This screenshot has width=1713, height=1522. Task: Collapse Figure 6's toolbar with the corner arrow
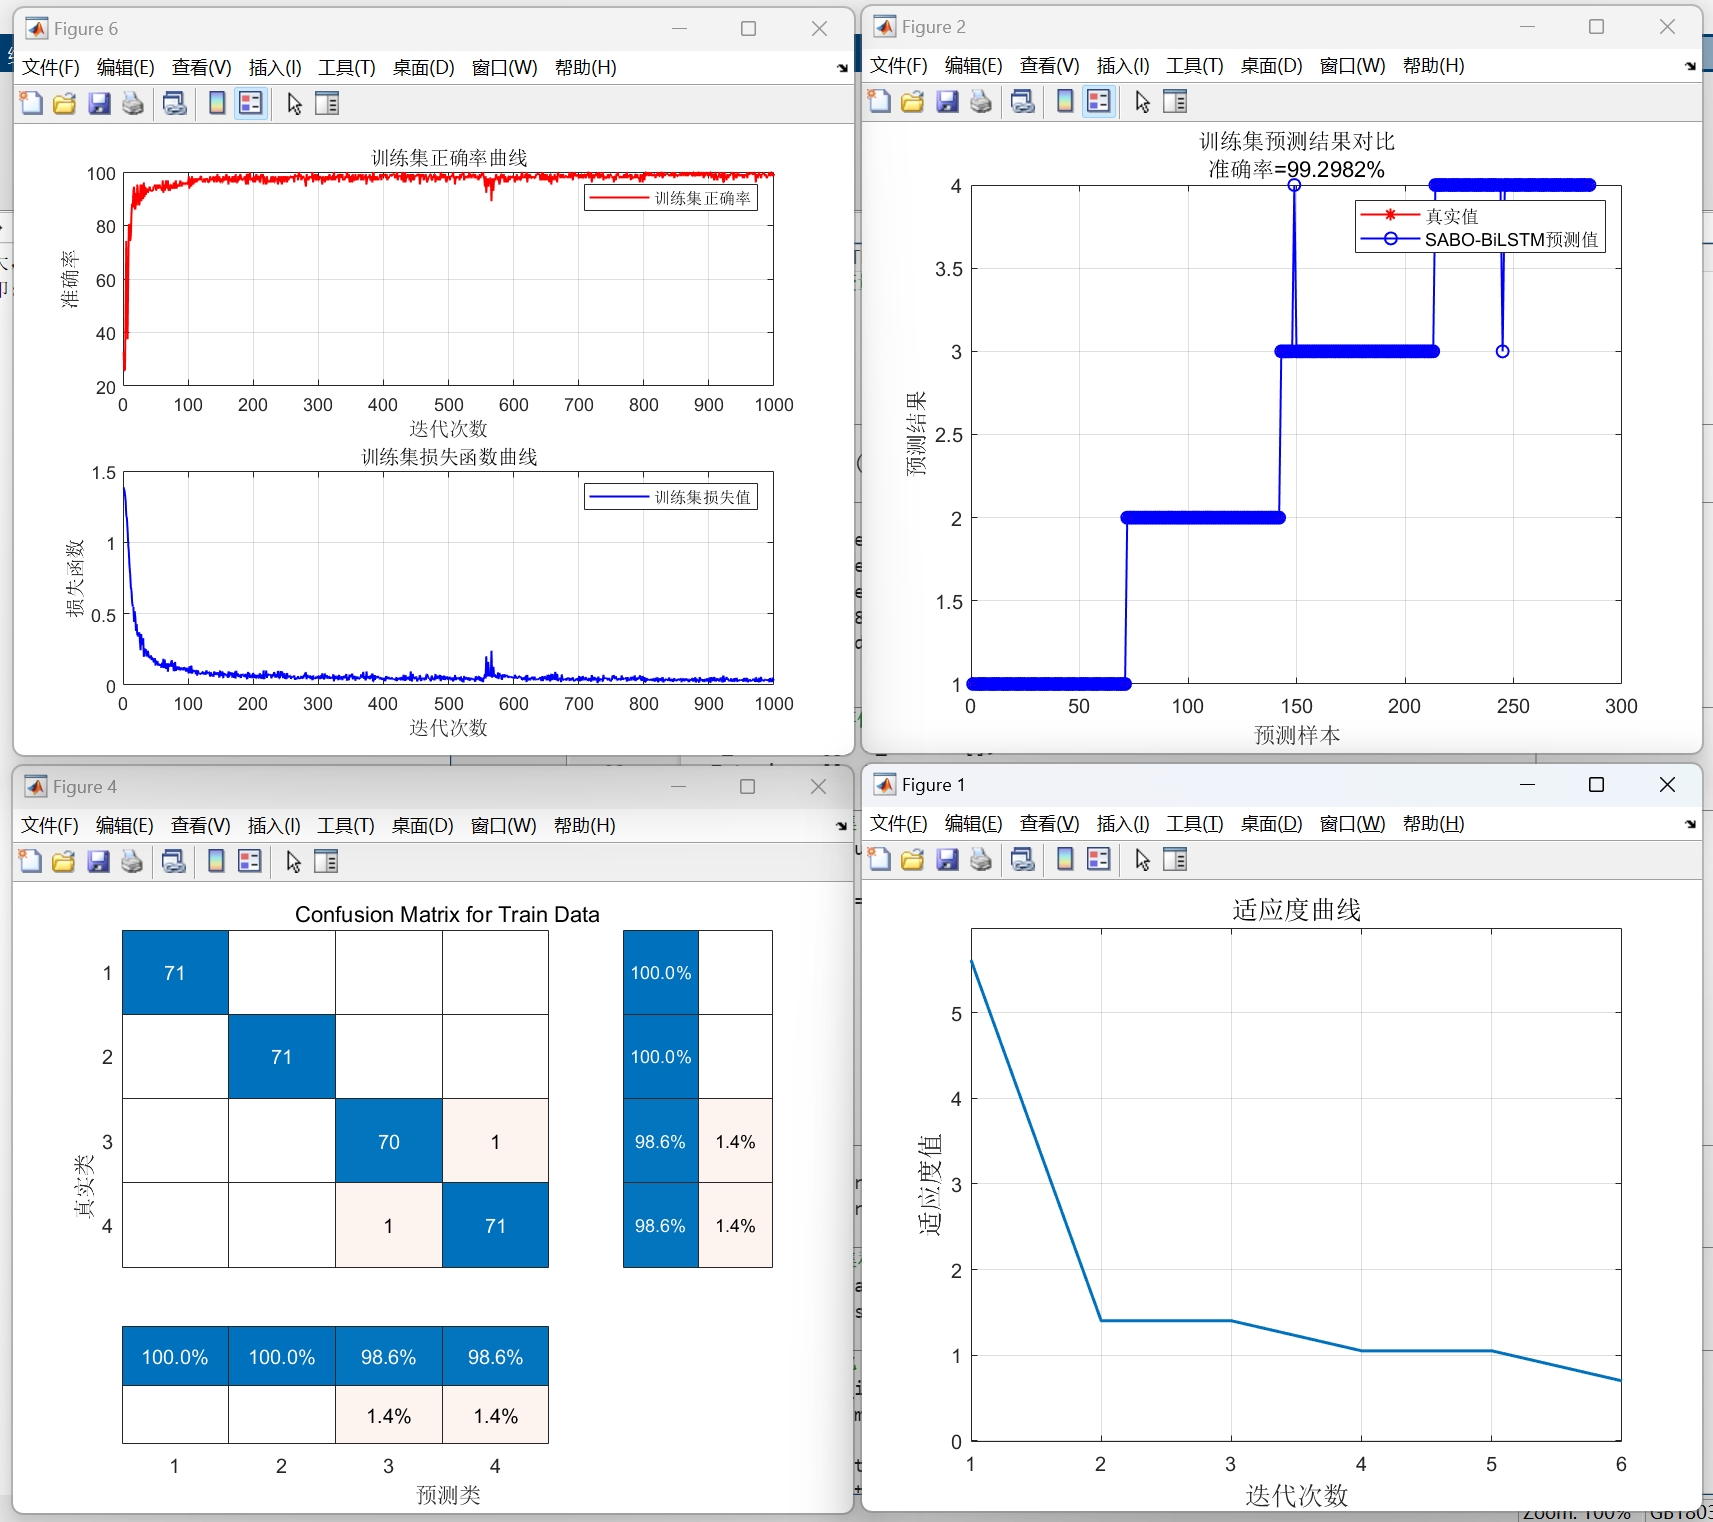[x=842, y=69]
